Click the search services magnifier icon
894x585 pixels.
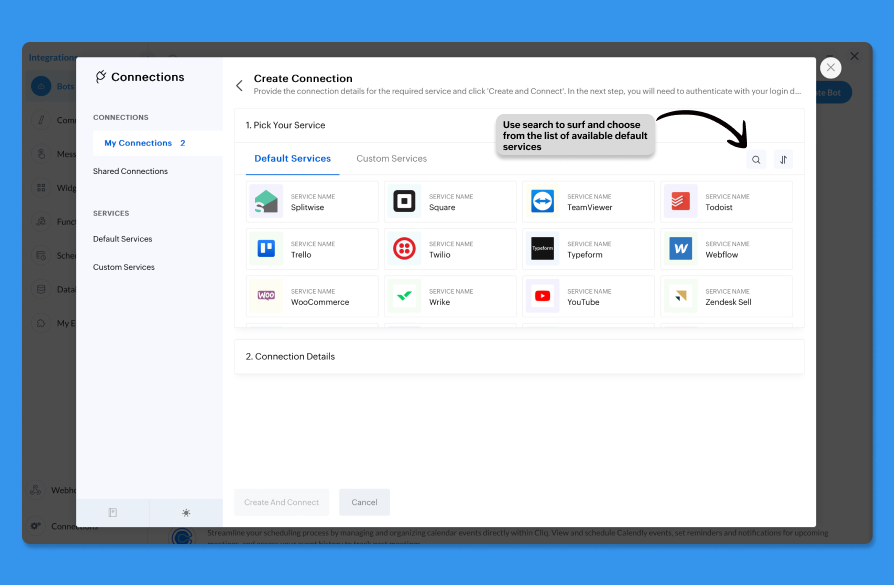756,160
